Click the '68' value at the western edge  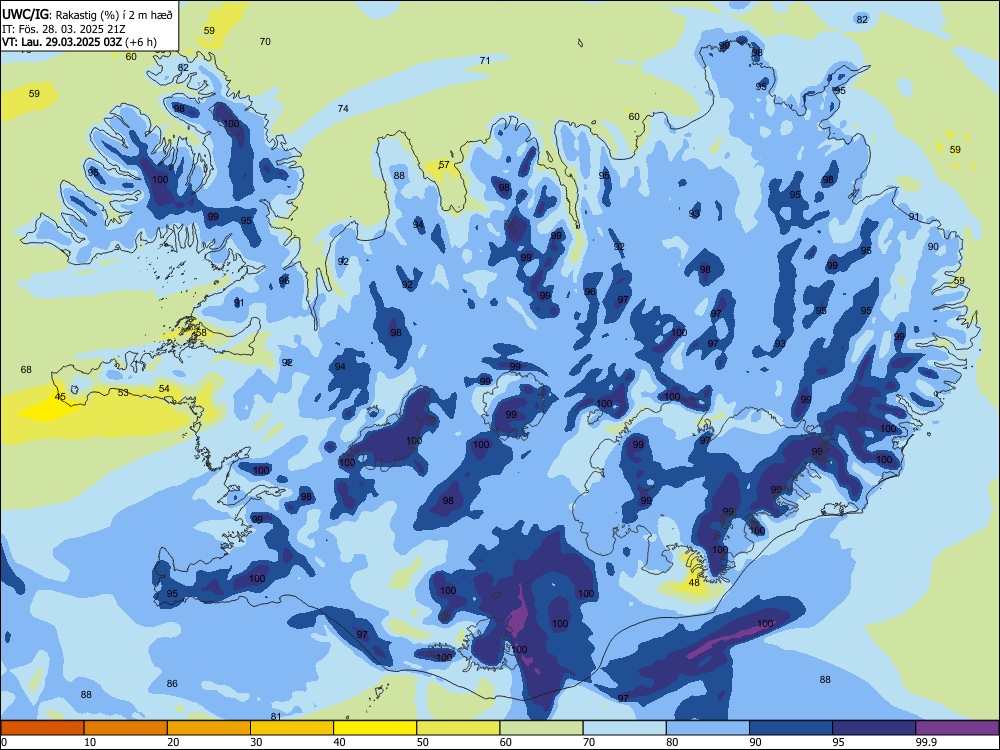click(x=26, y=369)
